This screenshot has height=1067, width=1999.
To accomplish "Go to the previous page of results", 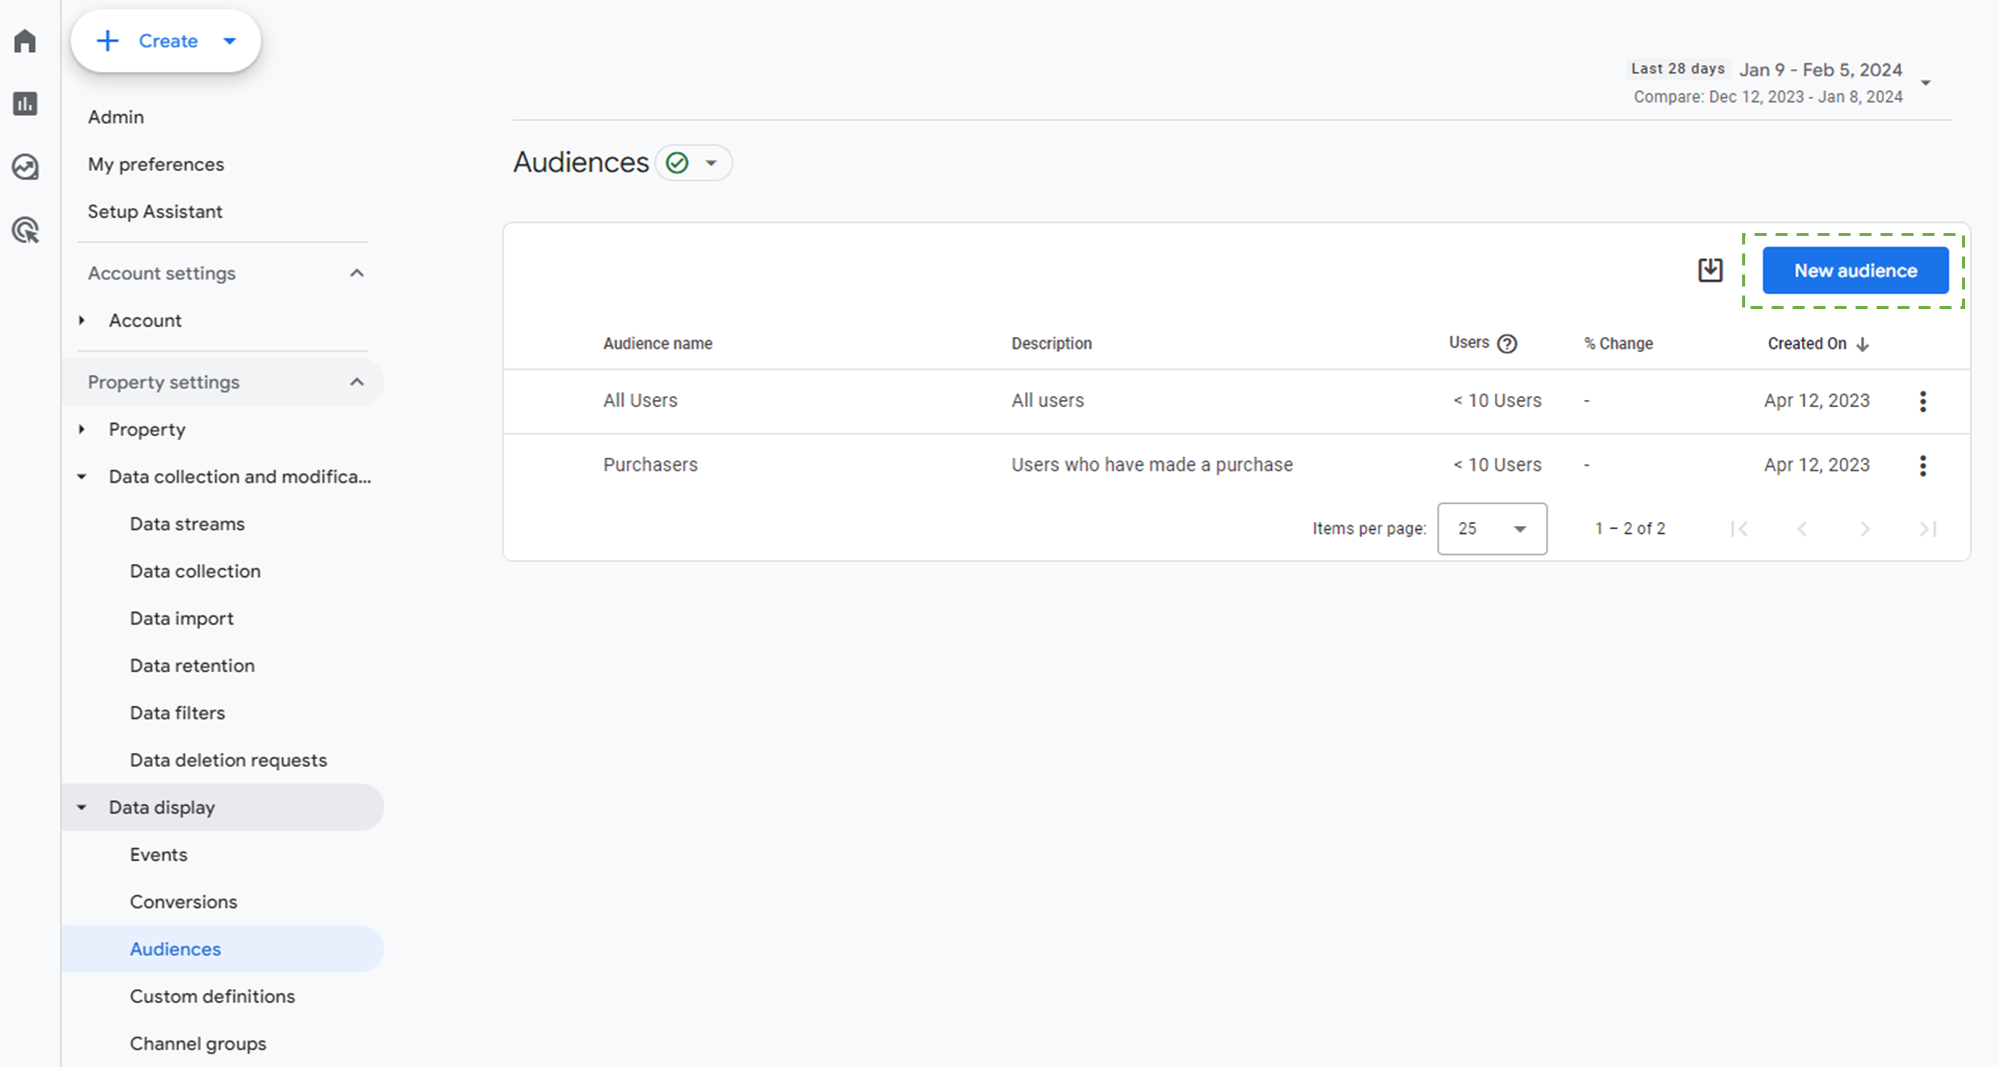I will [1802, 529].
